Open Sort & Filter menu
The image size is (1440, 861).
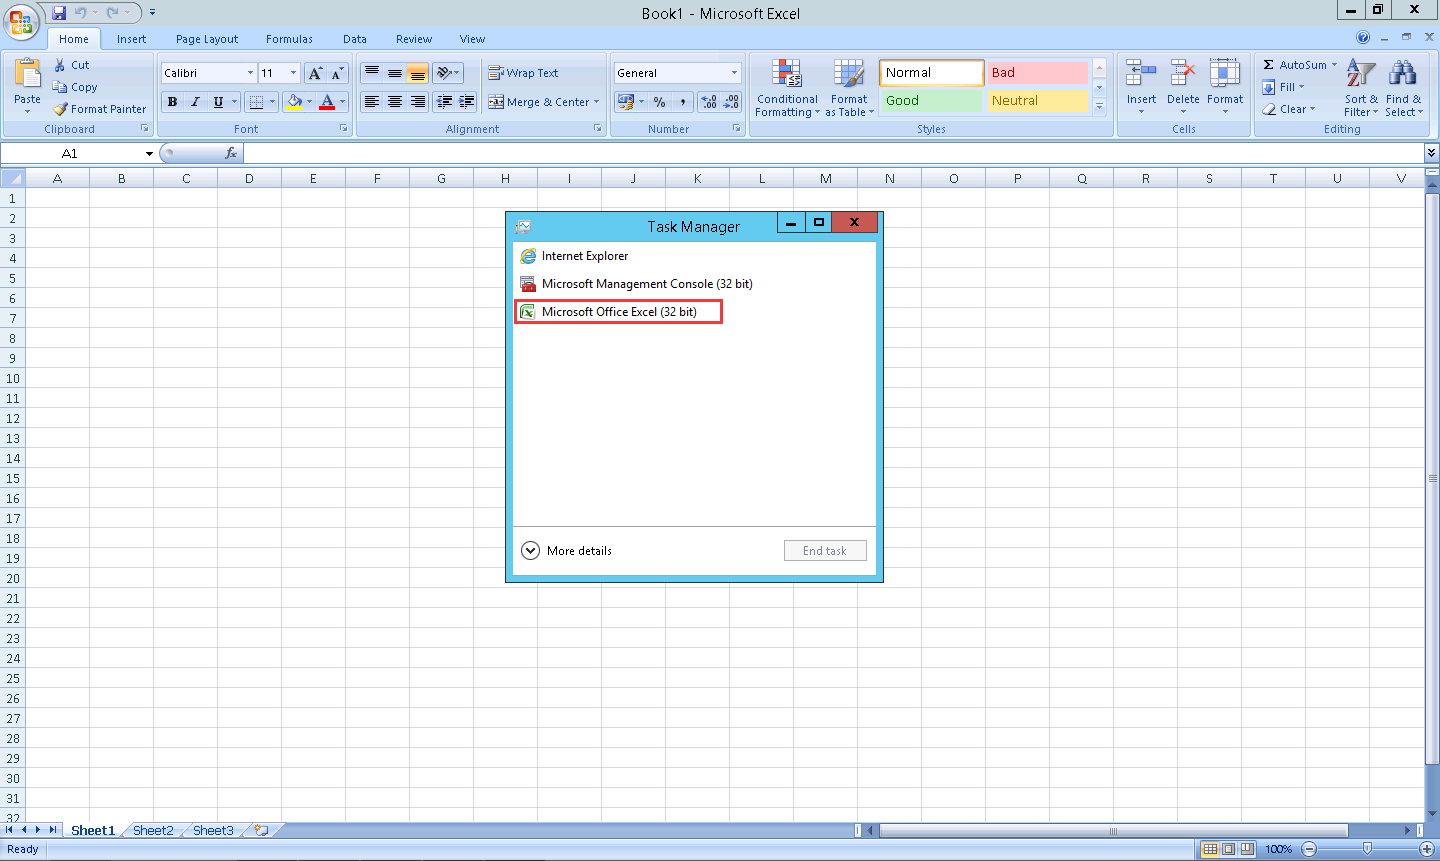point(1361,88)
